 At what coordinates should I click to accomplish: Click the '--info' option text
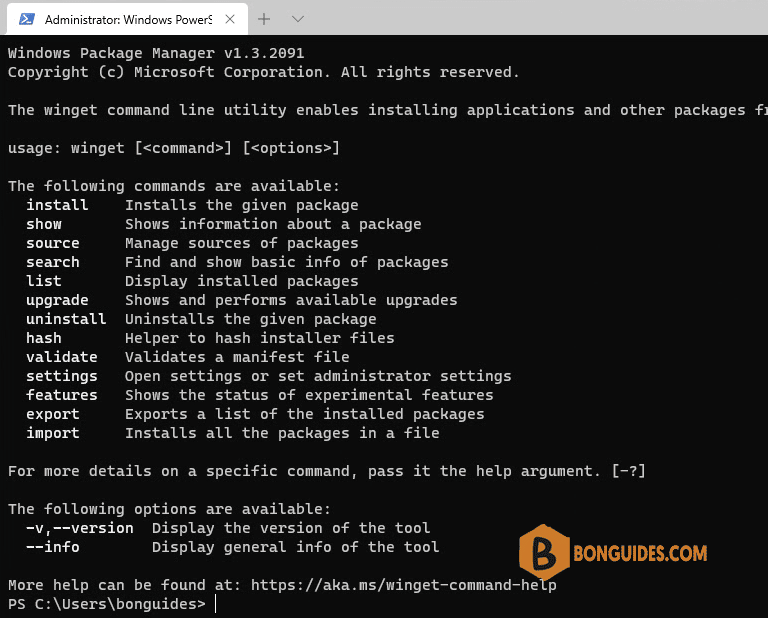pyautogui.click(x=53, y=547)
